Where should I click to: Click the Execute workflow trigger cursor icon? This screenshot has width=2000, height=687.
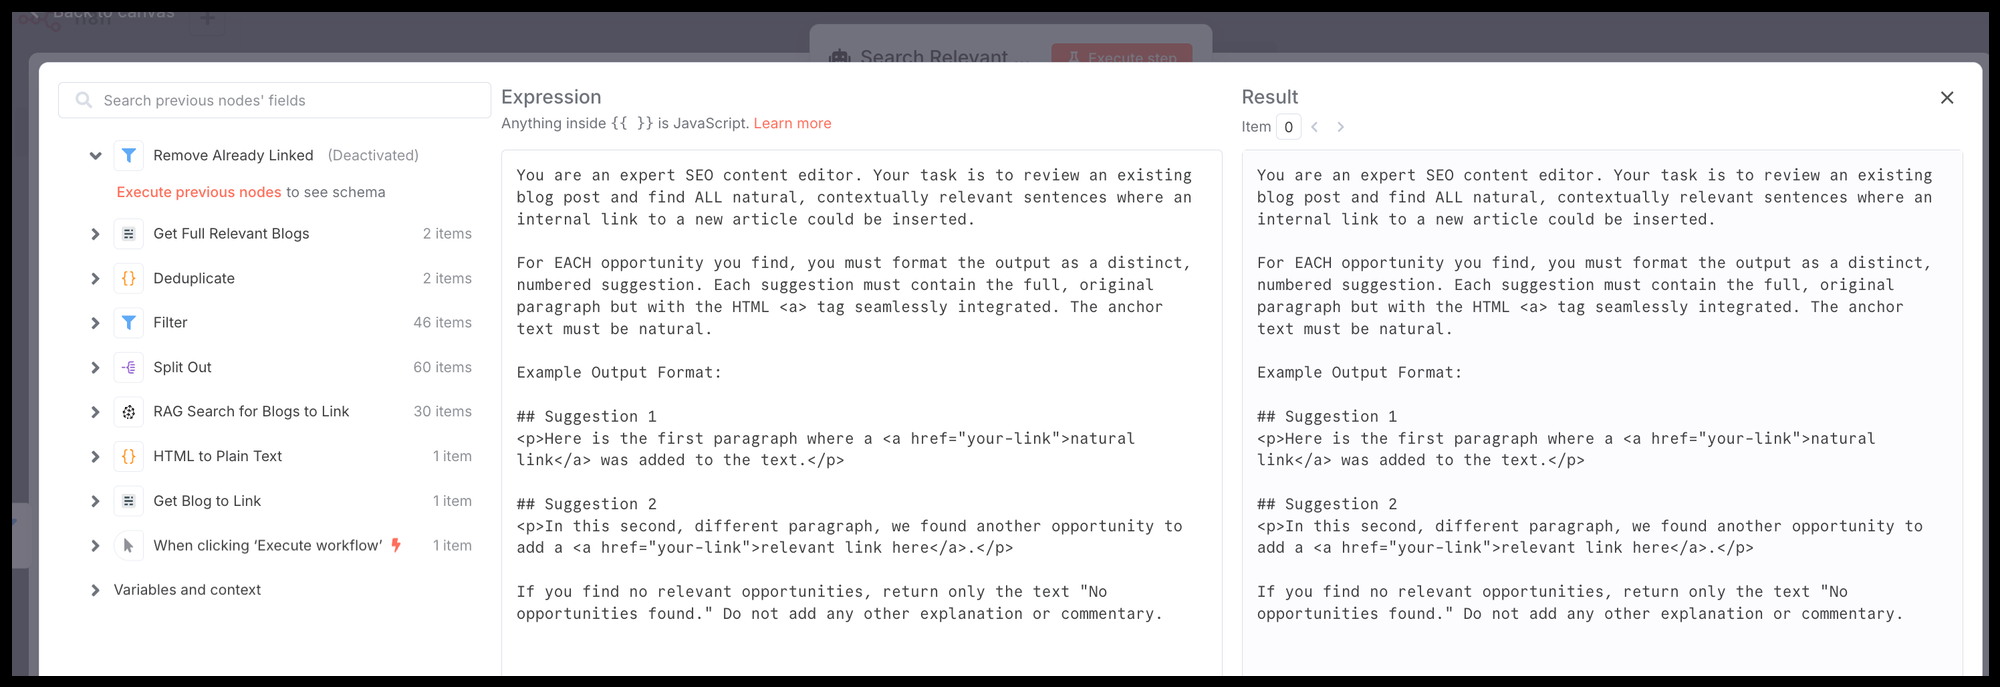129,546
